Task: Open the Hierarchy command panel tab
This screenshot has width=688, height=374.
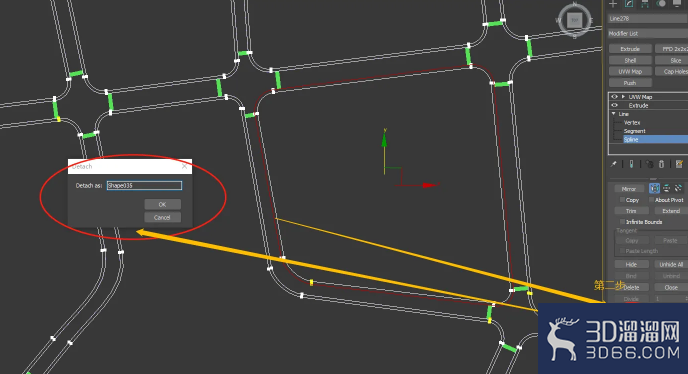Action: 645,4
